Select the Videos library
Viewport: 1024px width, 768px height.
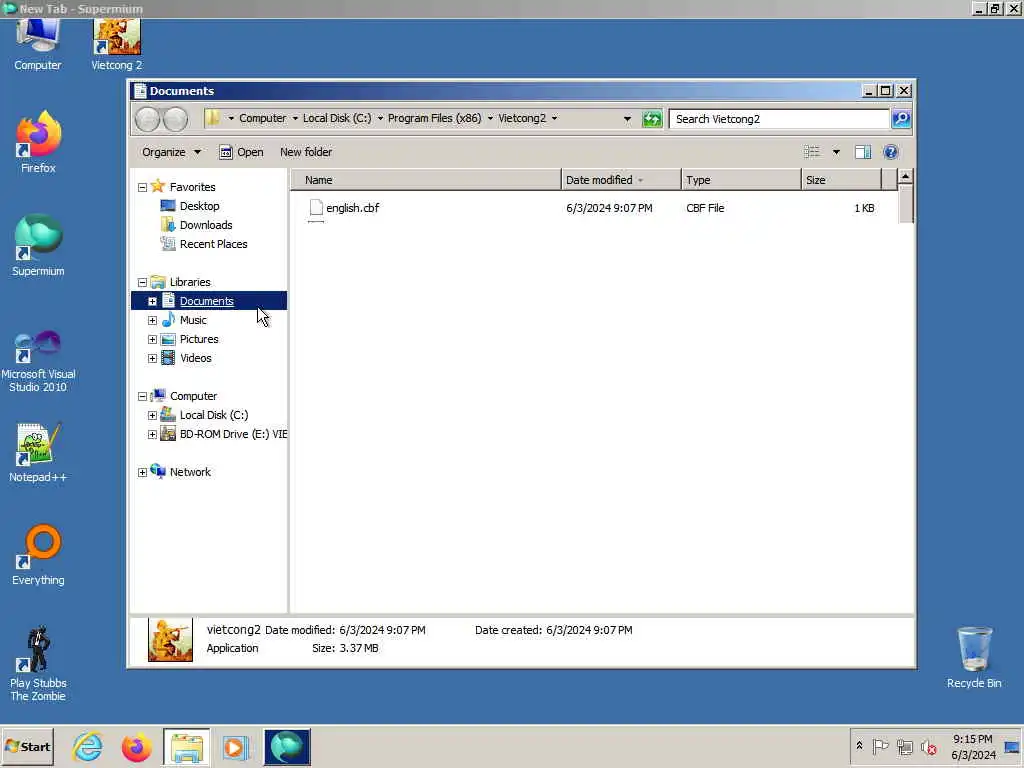pos(196,358)
